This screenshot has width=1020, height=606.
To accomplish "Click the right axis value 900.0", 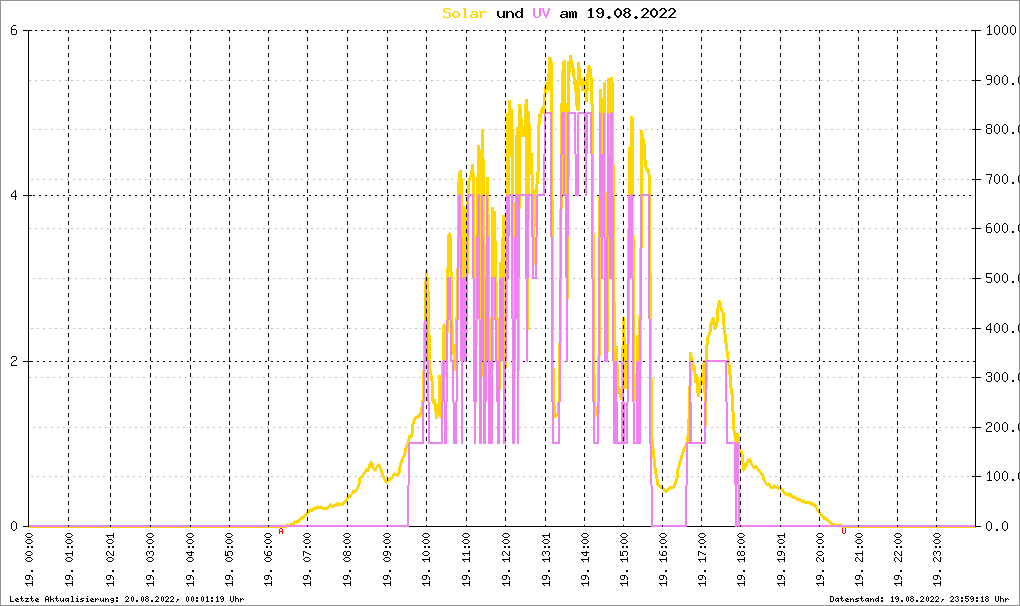I will (x=1001, y=80).
